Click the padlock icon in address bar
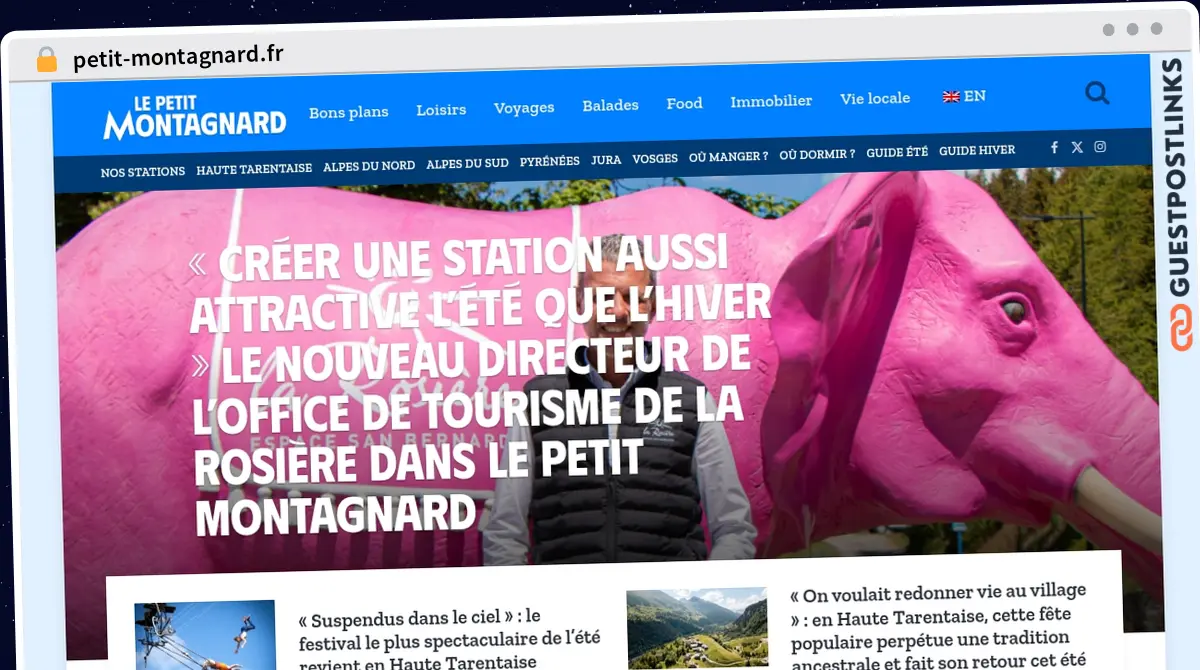The width and height of the screenshot is (1200, 670). pos(47,59)
